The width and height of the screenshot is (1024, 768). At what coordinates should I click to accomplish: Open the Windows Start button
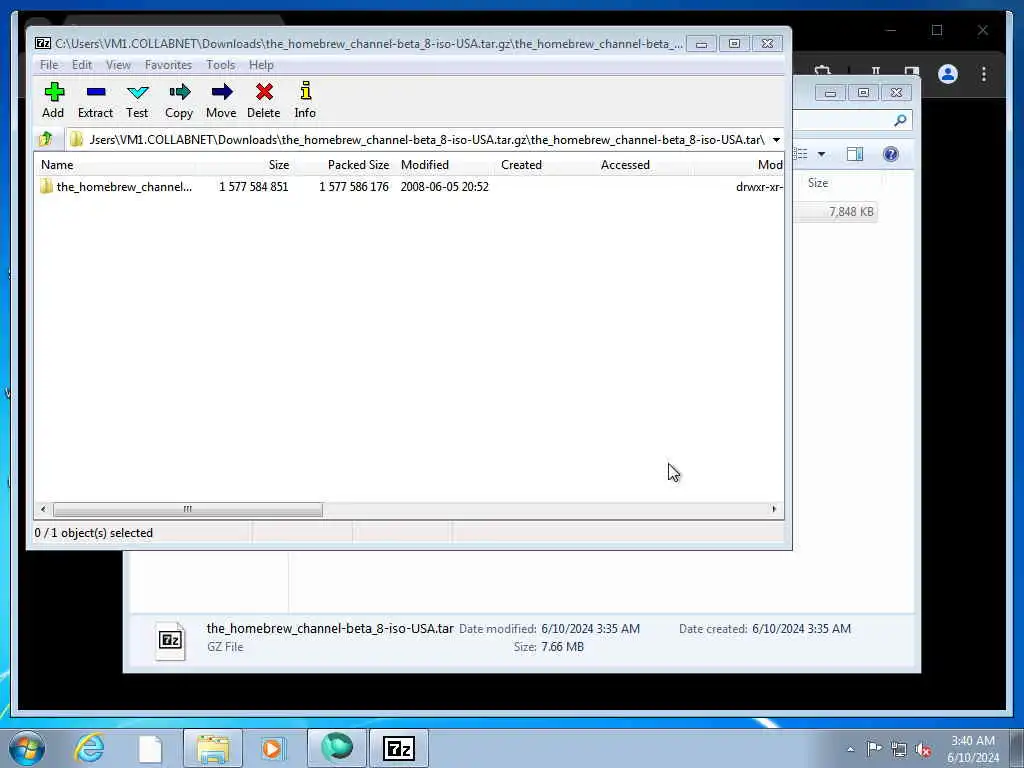(27, 748)
